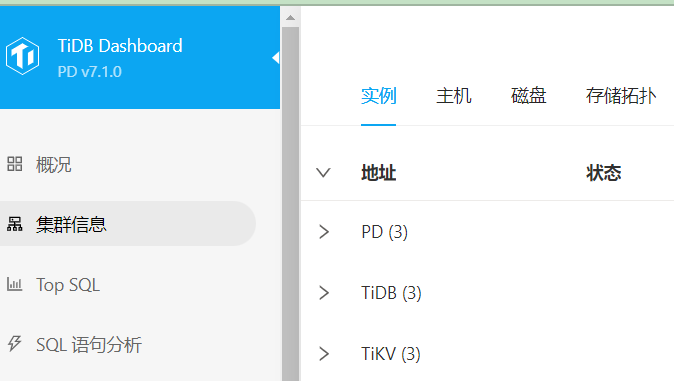Switch to the 实例 tab

378,95
